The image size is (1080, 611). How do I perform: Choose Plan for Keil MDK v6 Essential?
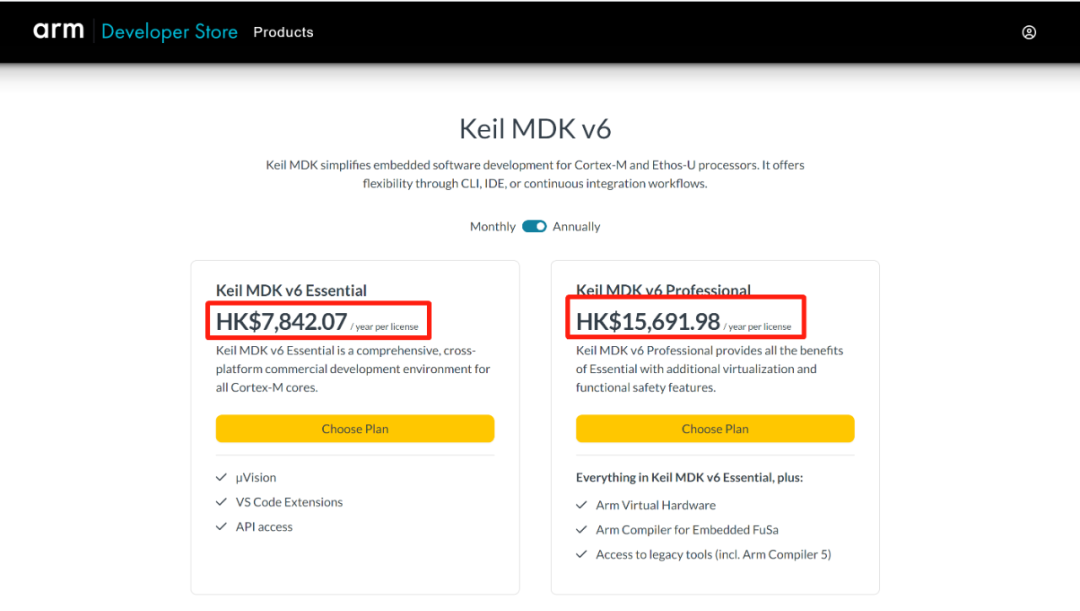pyautogui.click(x=355, y=429)
